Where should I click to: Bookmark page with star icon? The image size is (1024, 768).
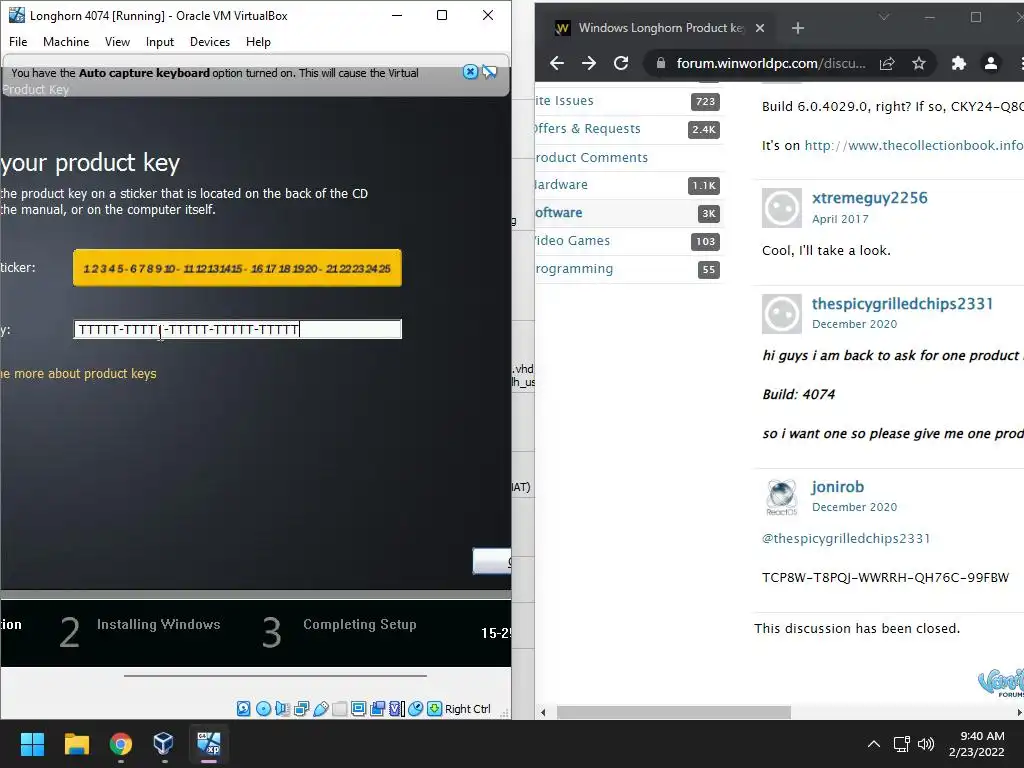[x=919, y=63]
